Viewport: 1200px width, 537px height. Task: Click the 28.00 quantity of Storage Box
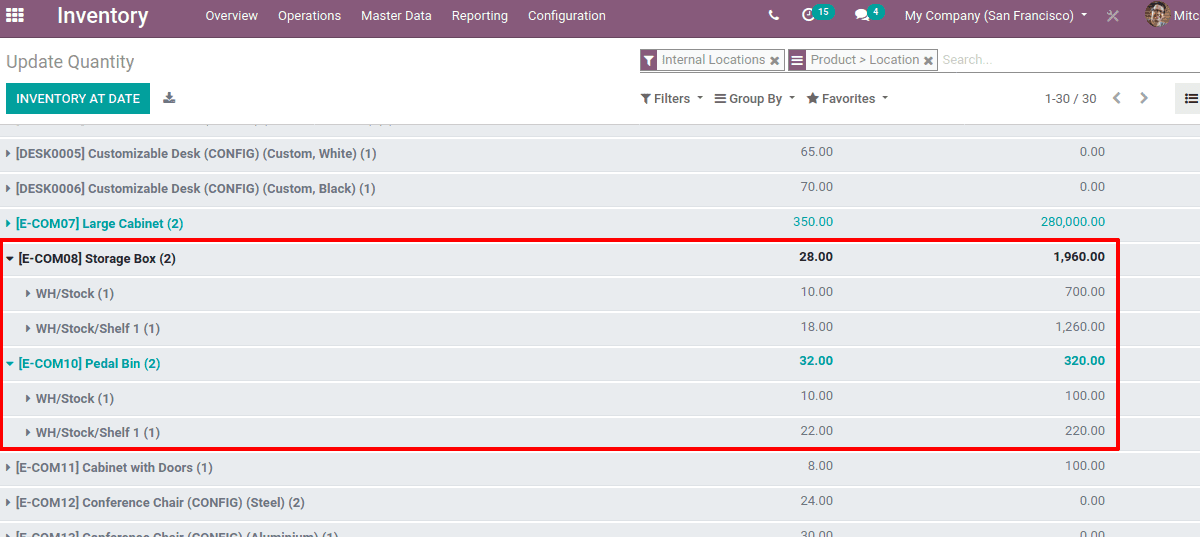tap(816, 257)
